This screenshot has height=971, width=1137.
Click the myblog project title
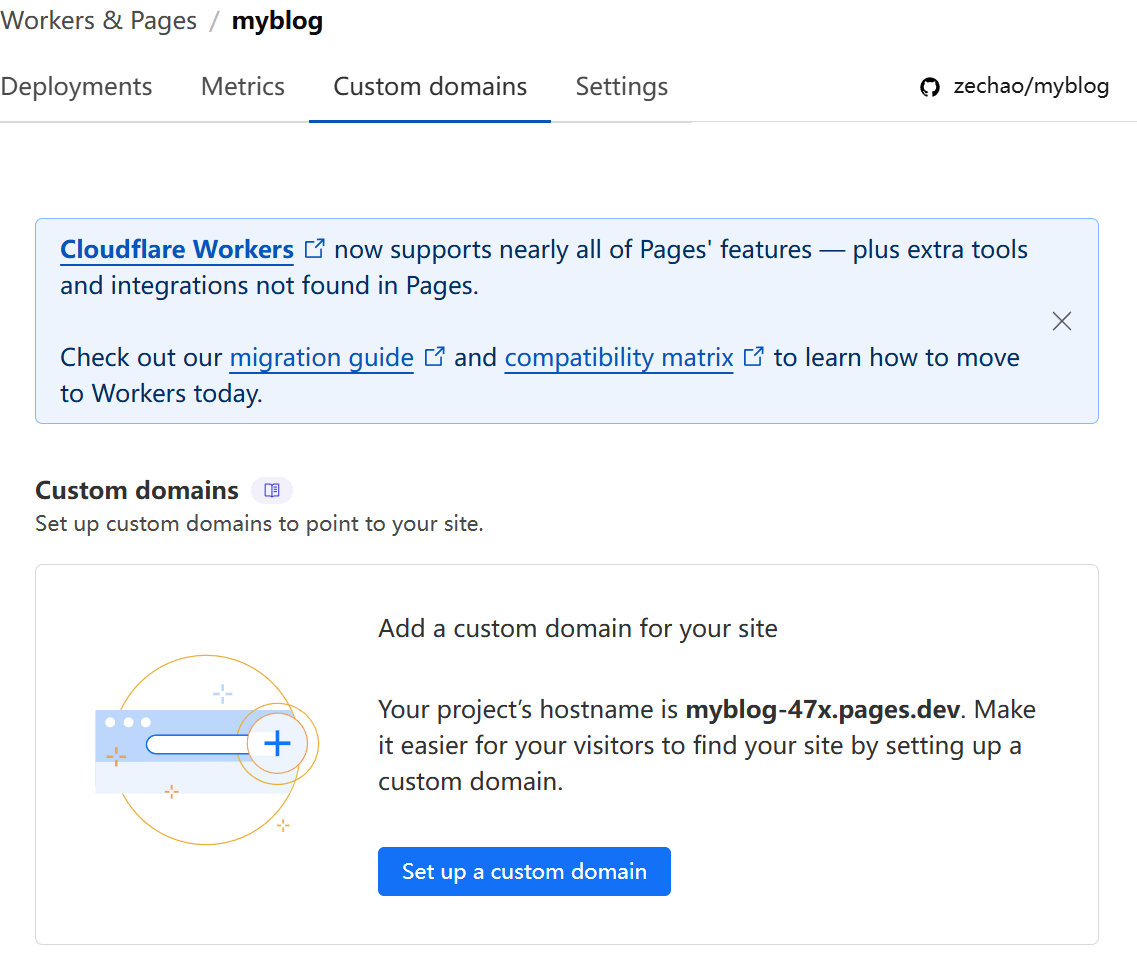tap(278, 20)
